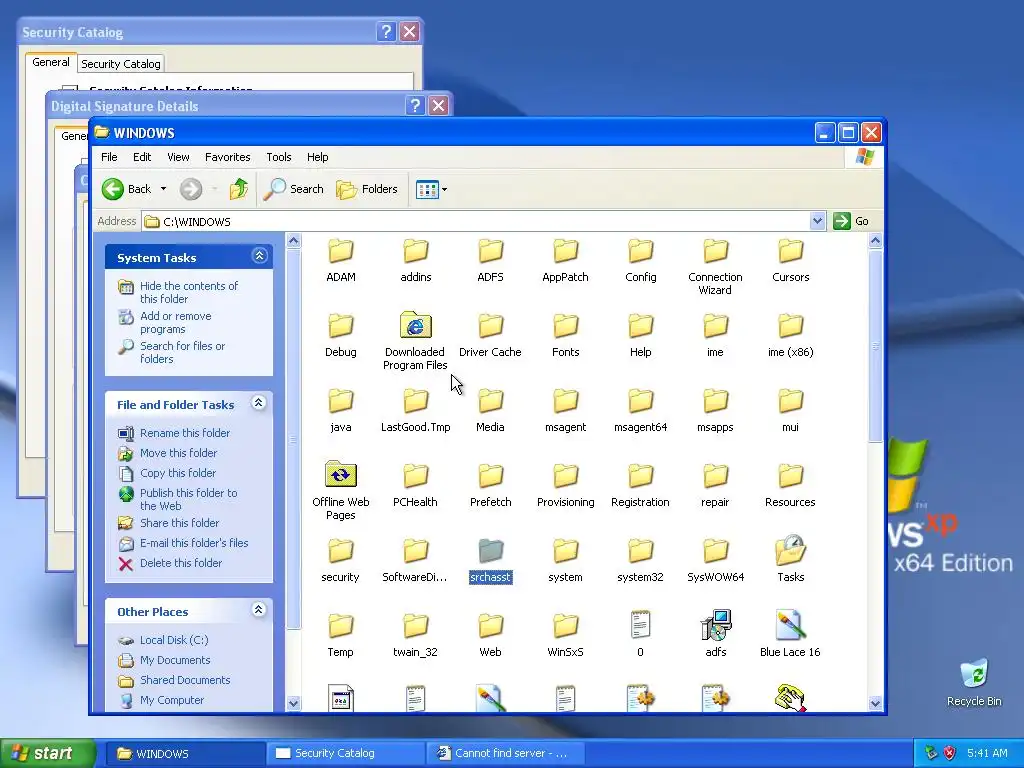Image resolution: width=1024 pixels, height=768 pixels.
Task: Open My Documents from Other Places
Action: click(x=175, y=660)
